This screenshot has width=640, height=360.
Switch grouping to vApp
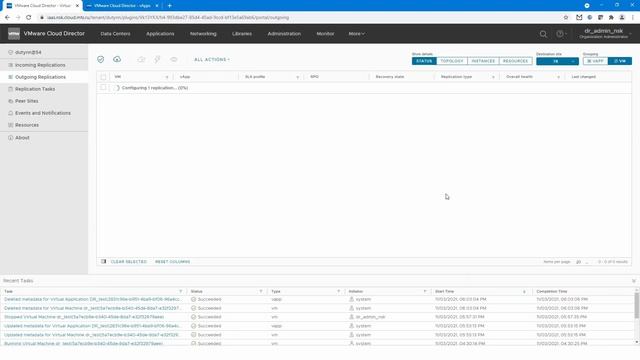coord(596,61)
